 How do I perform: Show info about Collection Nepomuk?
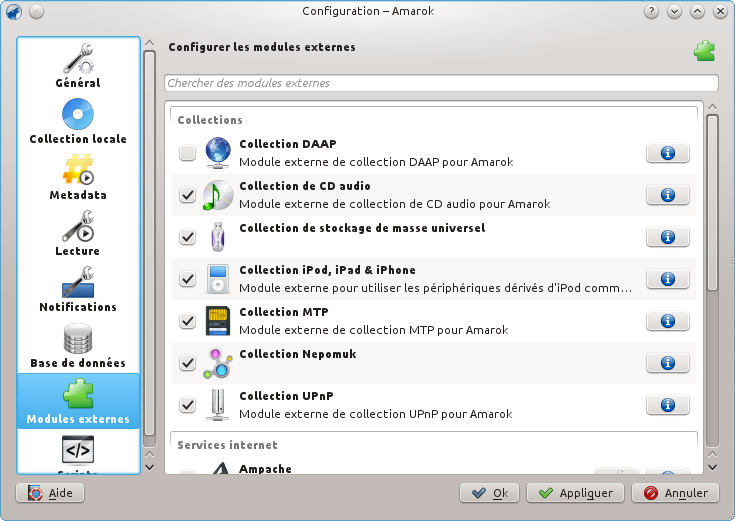(x=668, y=363)
